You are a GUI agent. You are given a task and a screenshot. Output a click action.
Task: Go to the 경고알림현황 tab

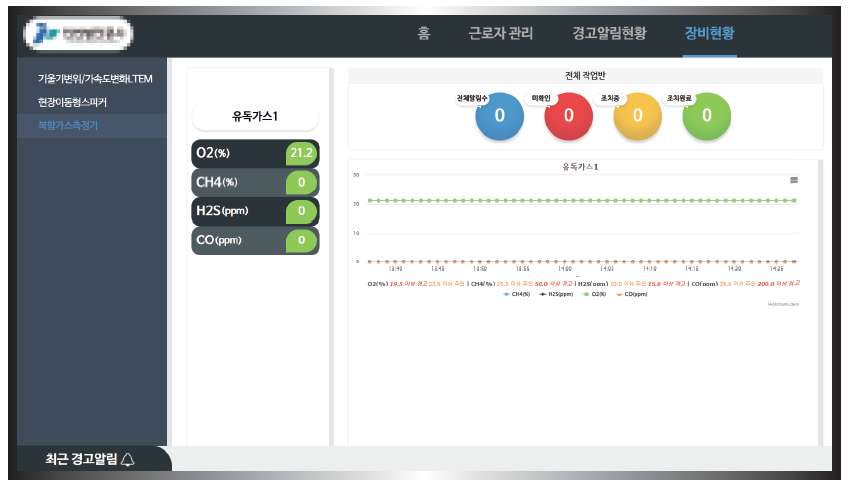(609, 33)
